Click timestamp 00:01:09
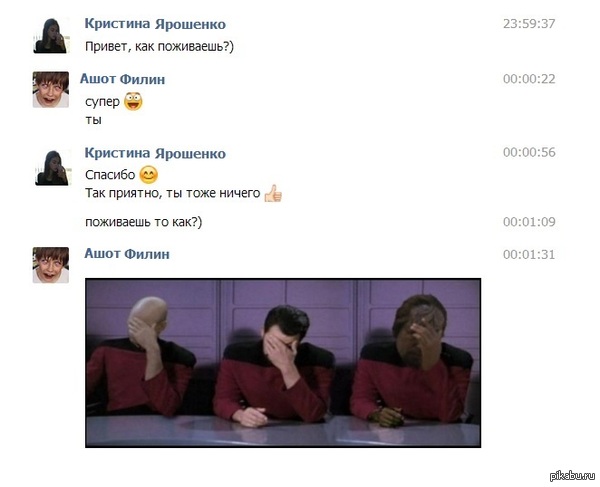This screenshot has height=487, width=600. click(529, 222)
